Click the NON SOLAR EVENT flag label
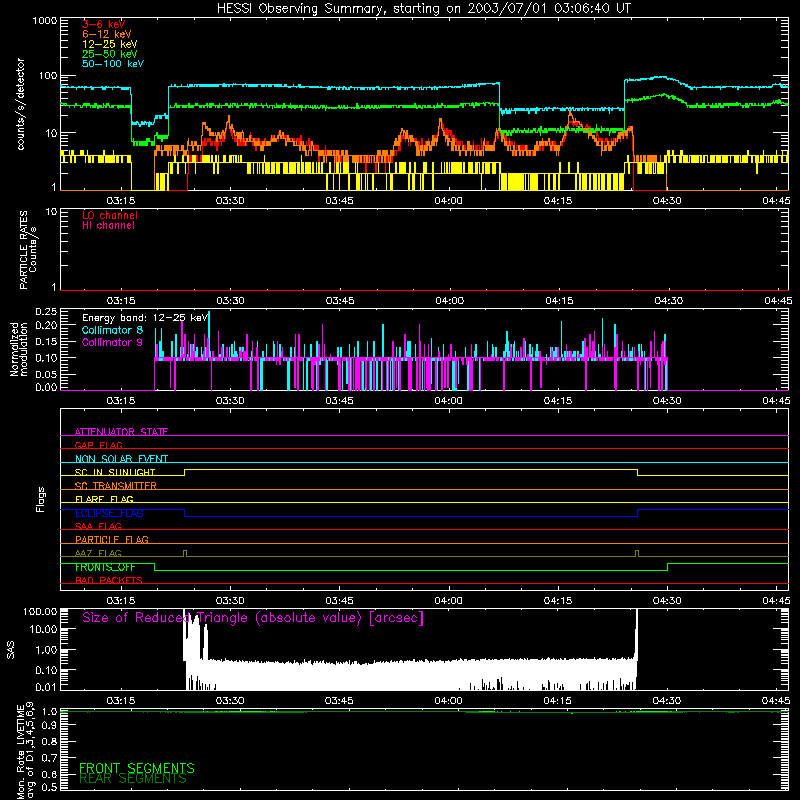The image size is (800, 800). [121, 459]
